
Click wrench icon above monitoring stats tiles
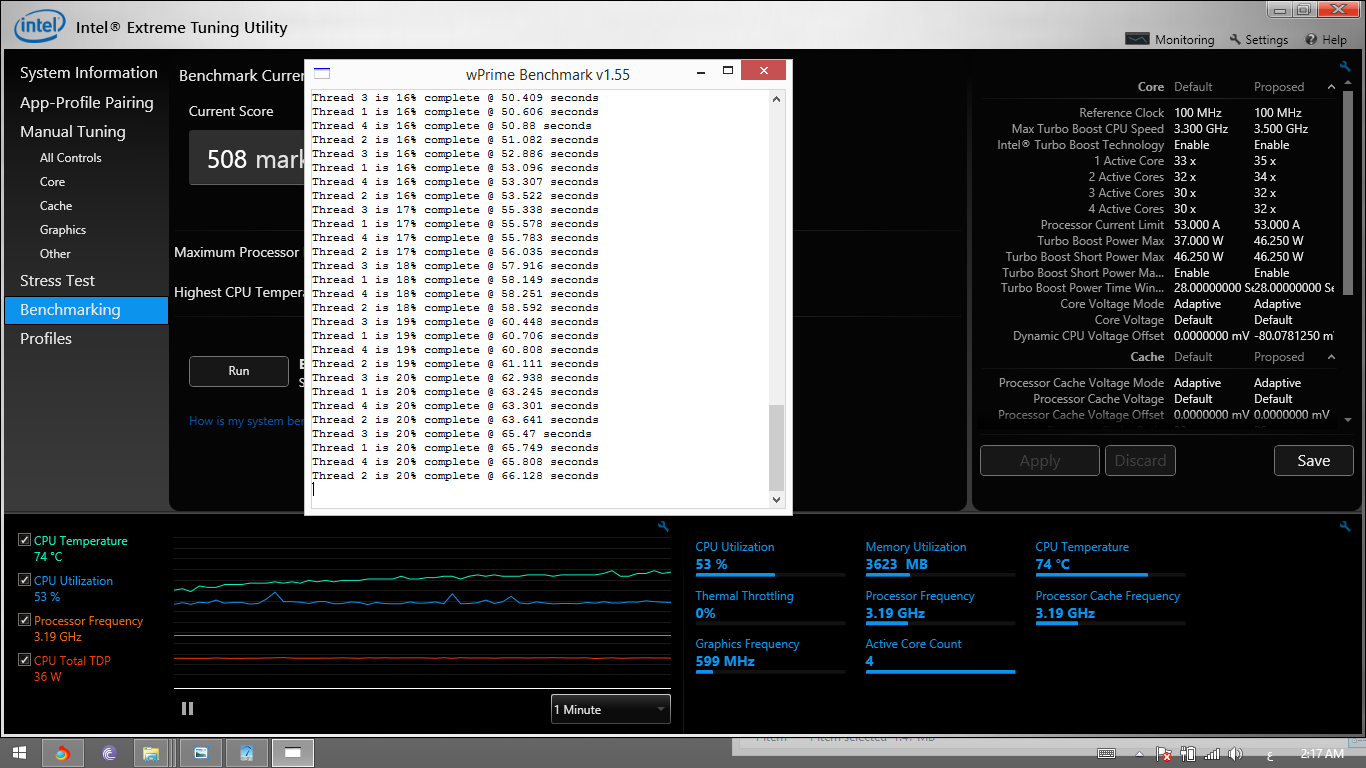click(1345, 526)
